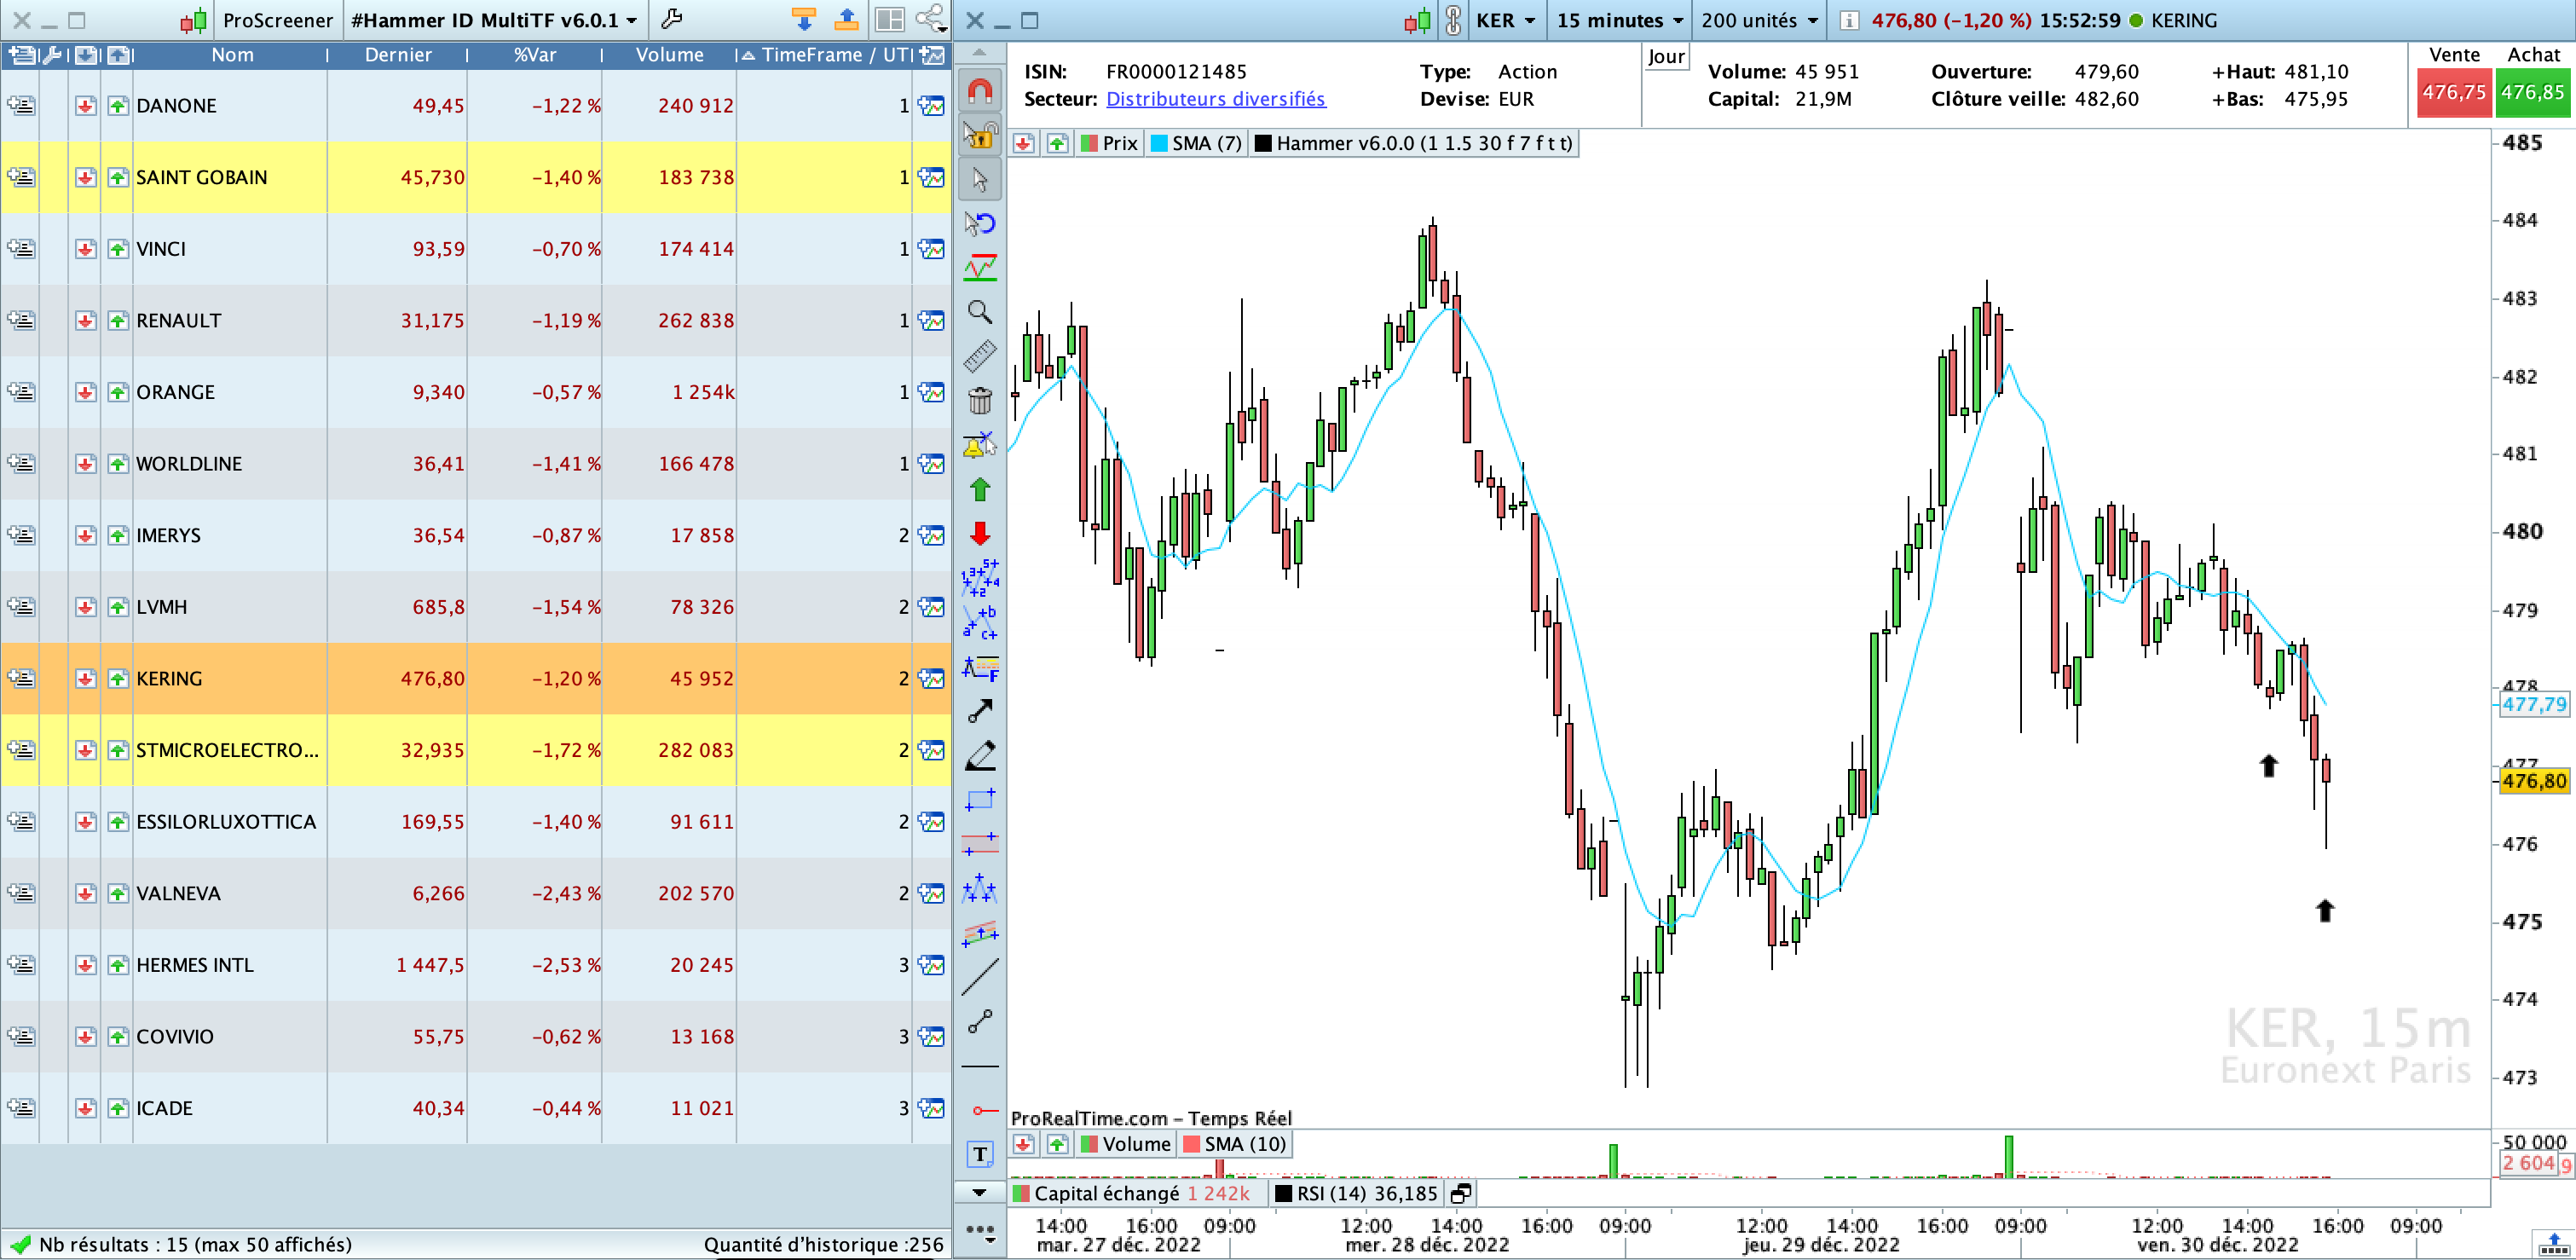
Task: Click the green up arrow on VINCI row
Action: [118, 249]
